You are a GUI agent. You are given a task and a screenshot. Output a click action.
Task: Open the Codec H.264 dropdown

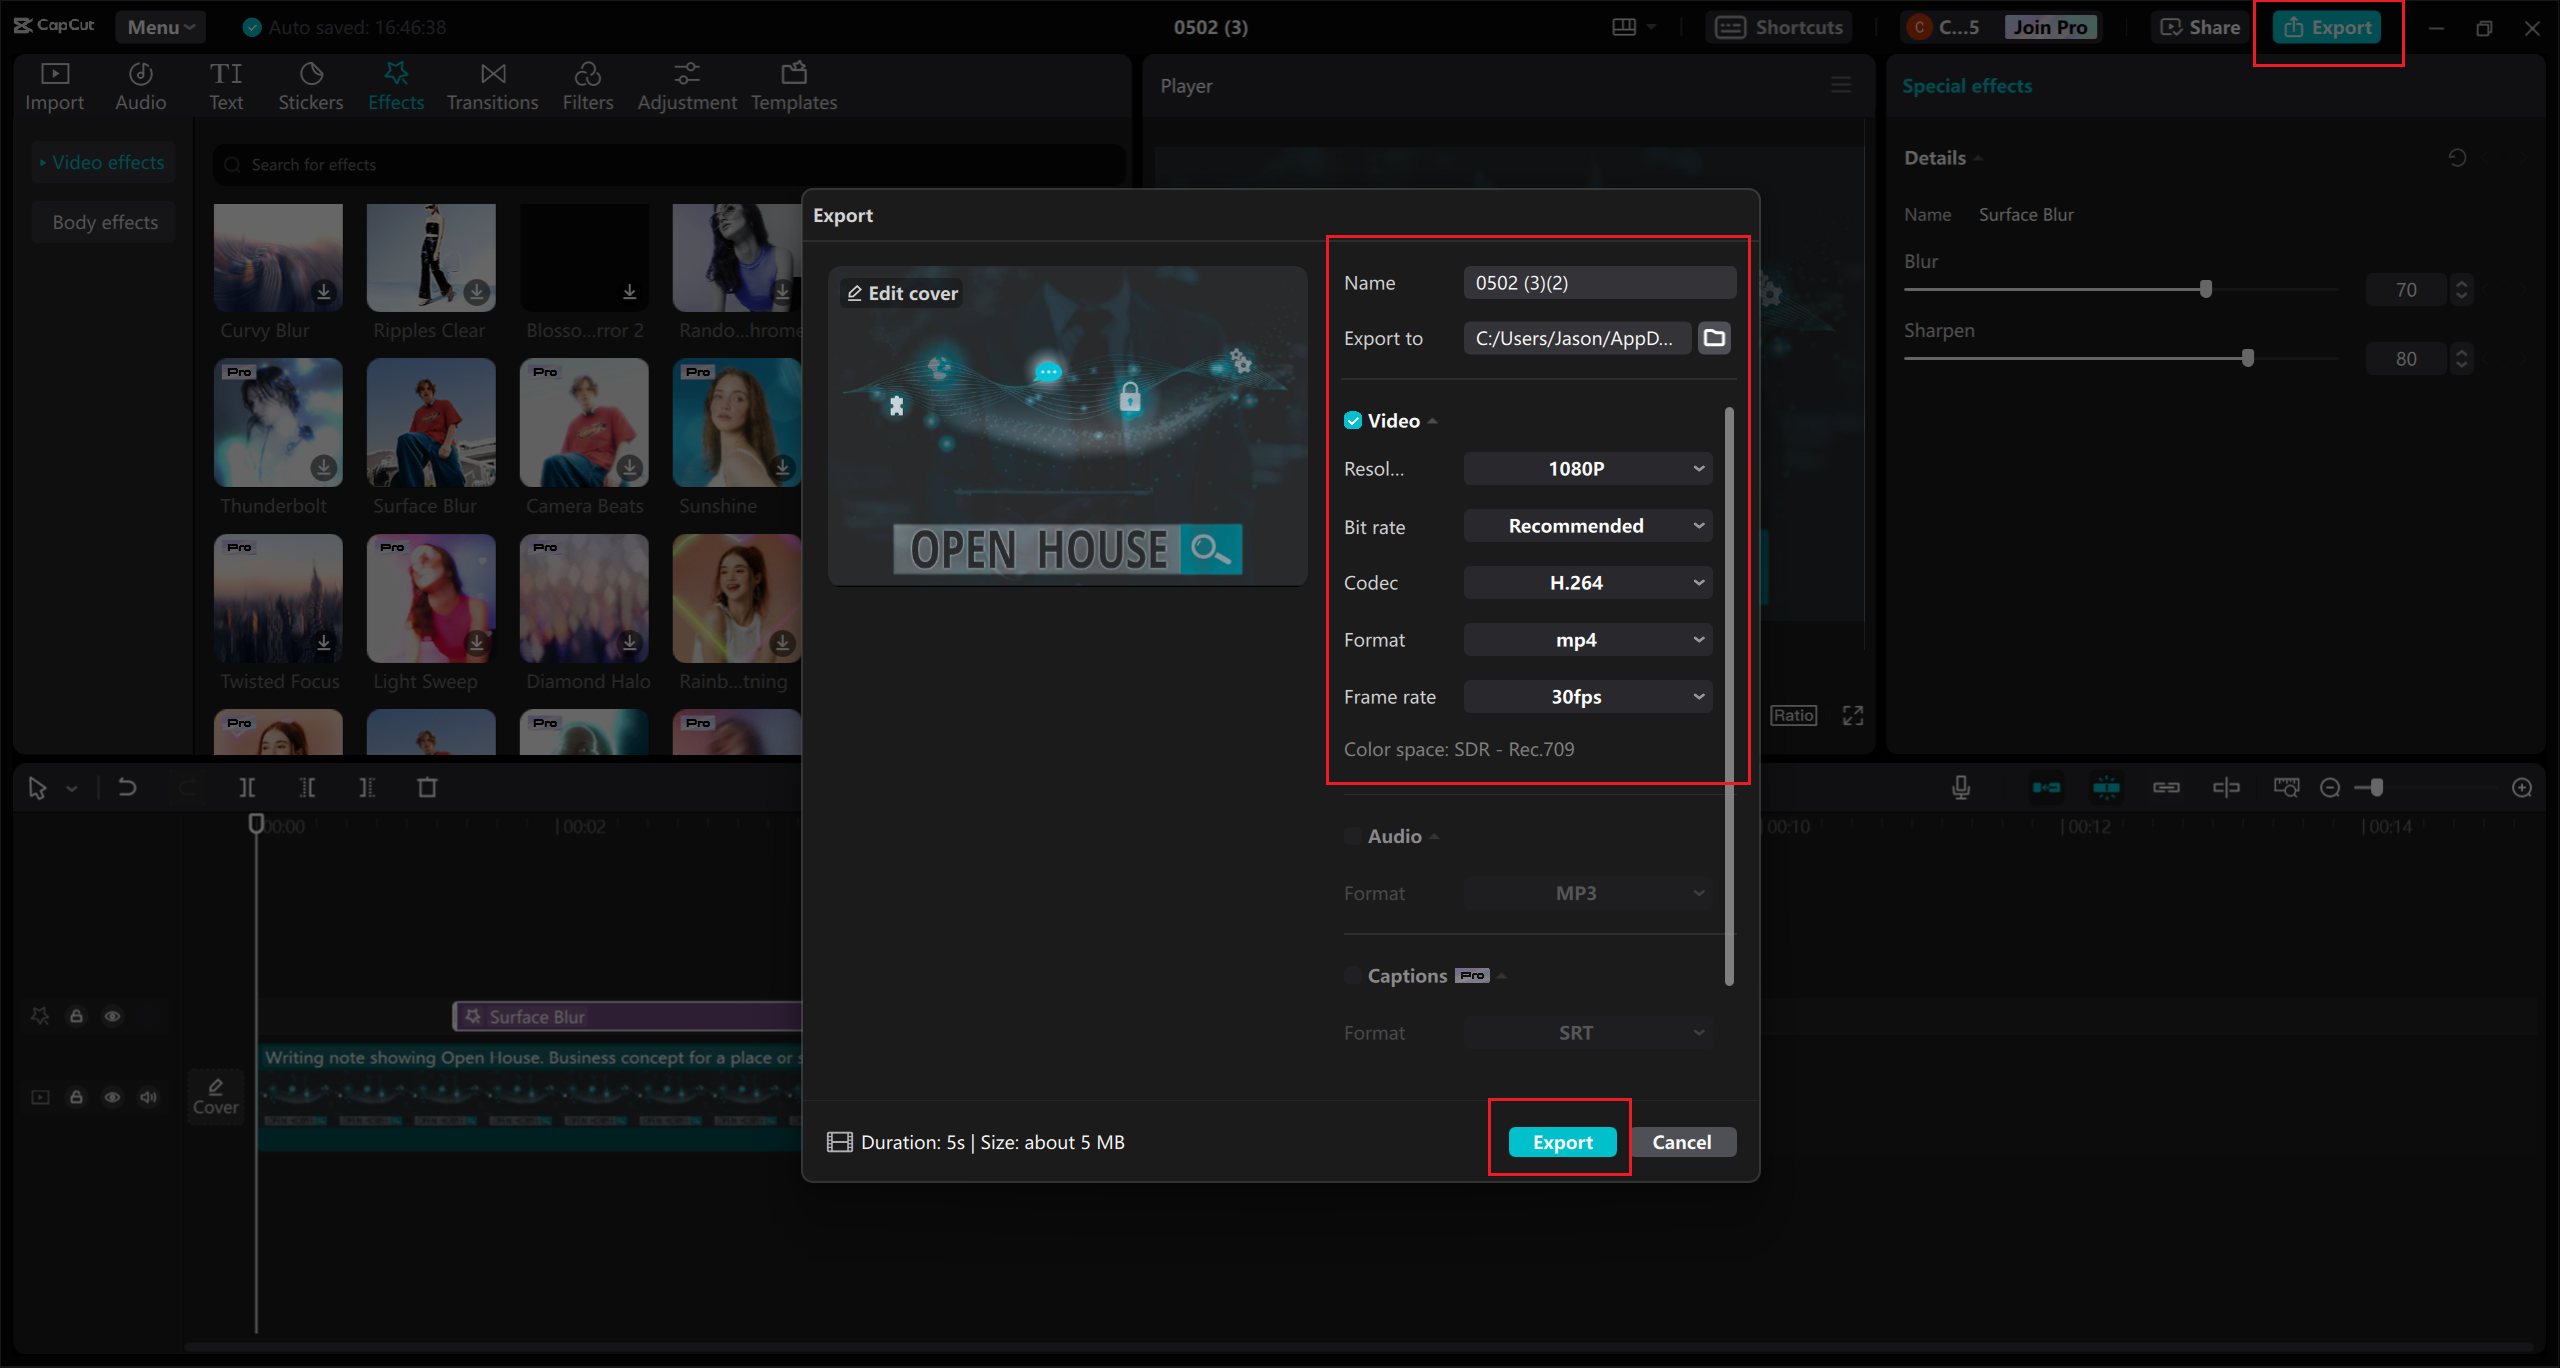tap(1587, 583)
